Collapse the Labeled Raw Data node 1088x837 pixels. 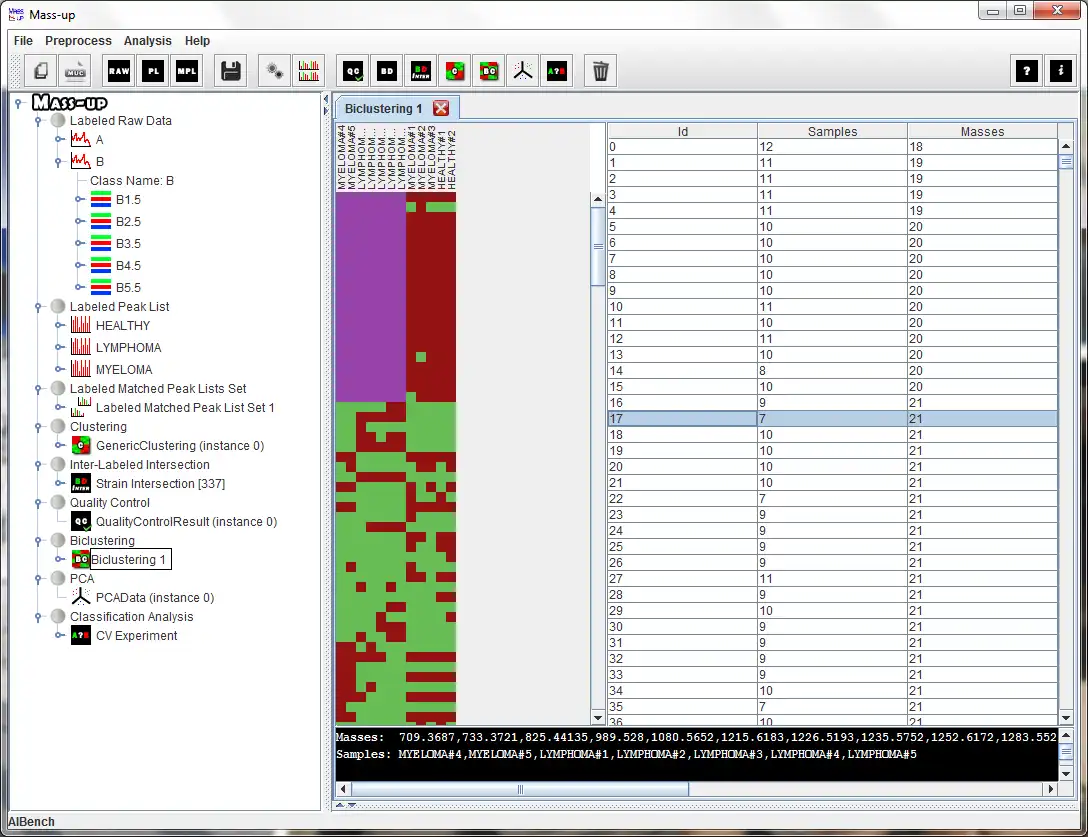39,121
